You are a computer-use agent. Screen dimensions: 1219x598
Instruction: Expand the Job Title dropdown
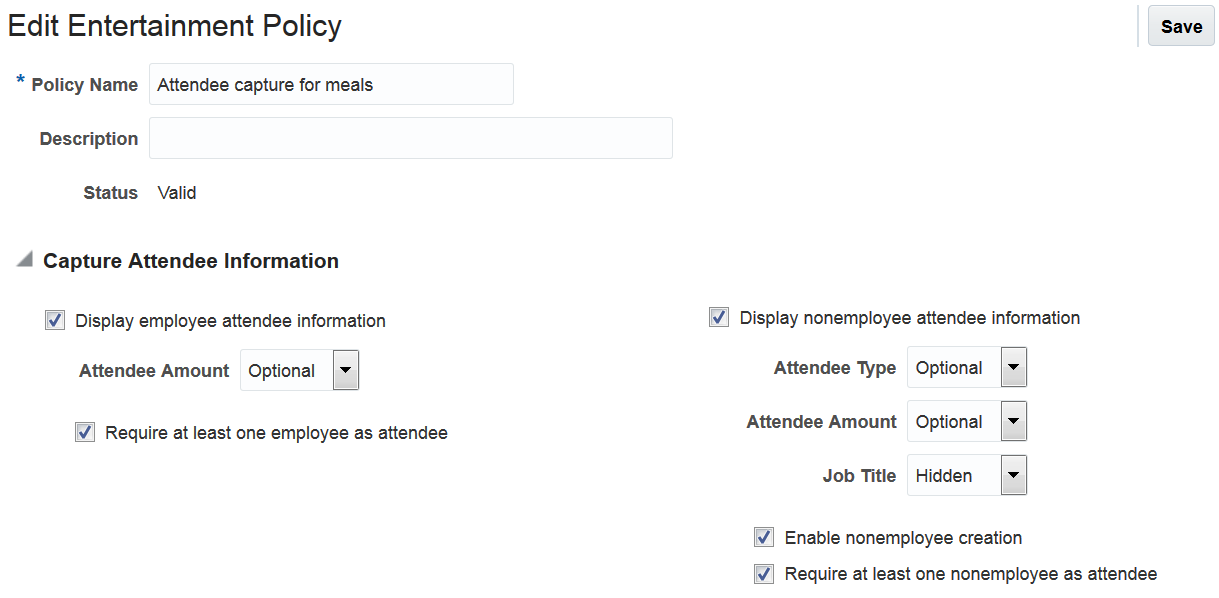(x=1013, y=476)
